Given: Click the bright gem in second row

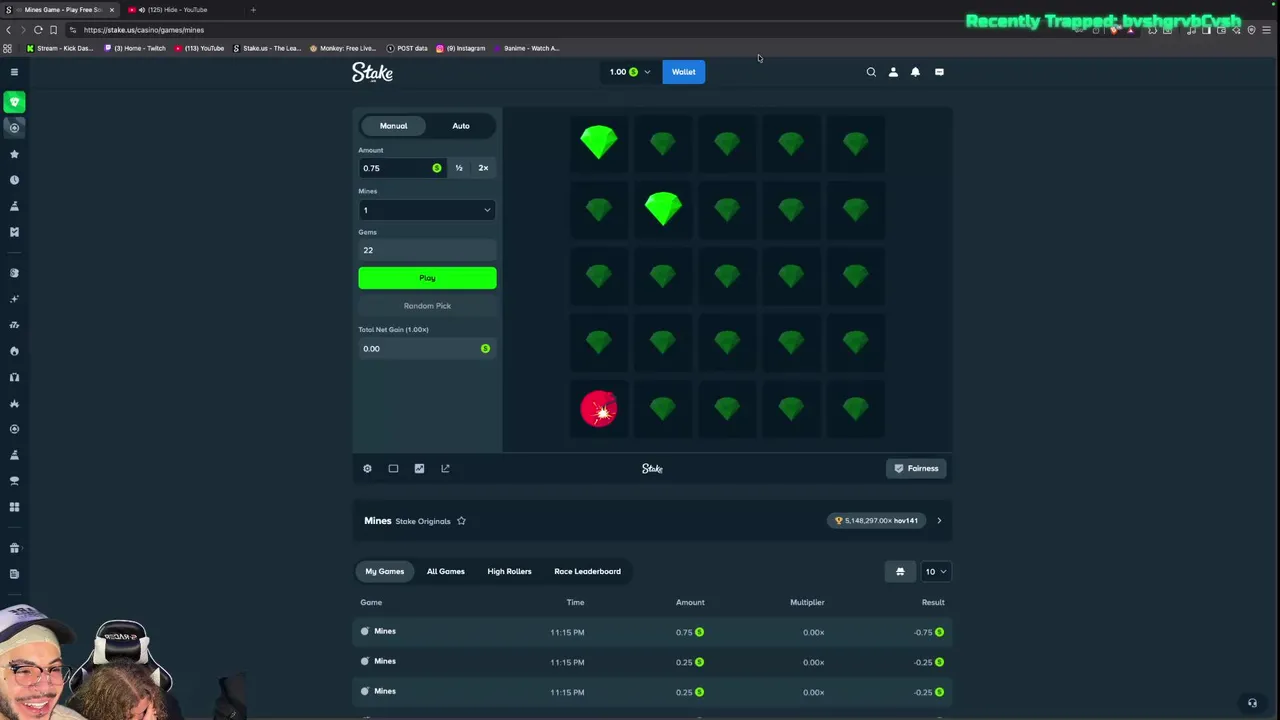Looking at the screenshot, I should (x=663, y=209).
